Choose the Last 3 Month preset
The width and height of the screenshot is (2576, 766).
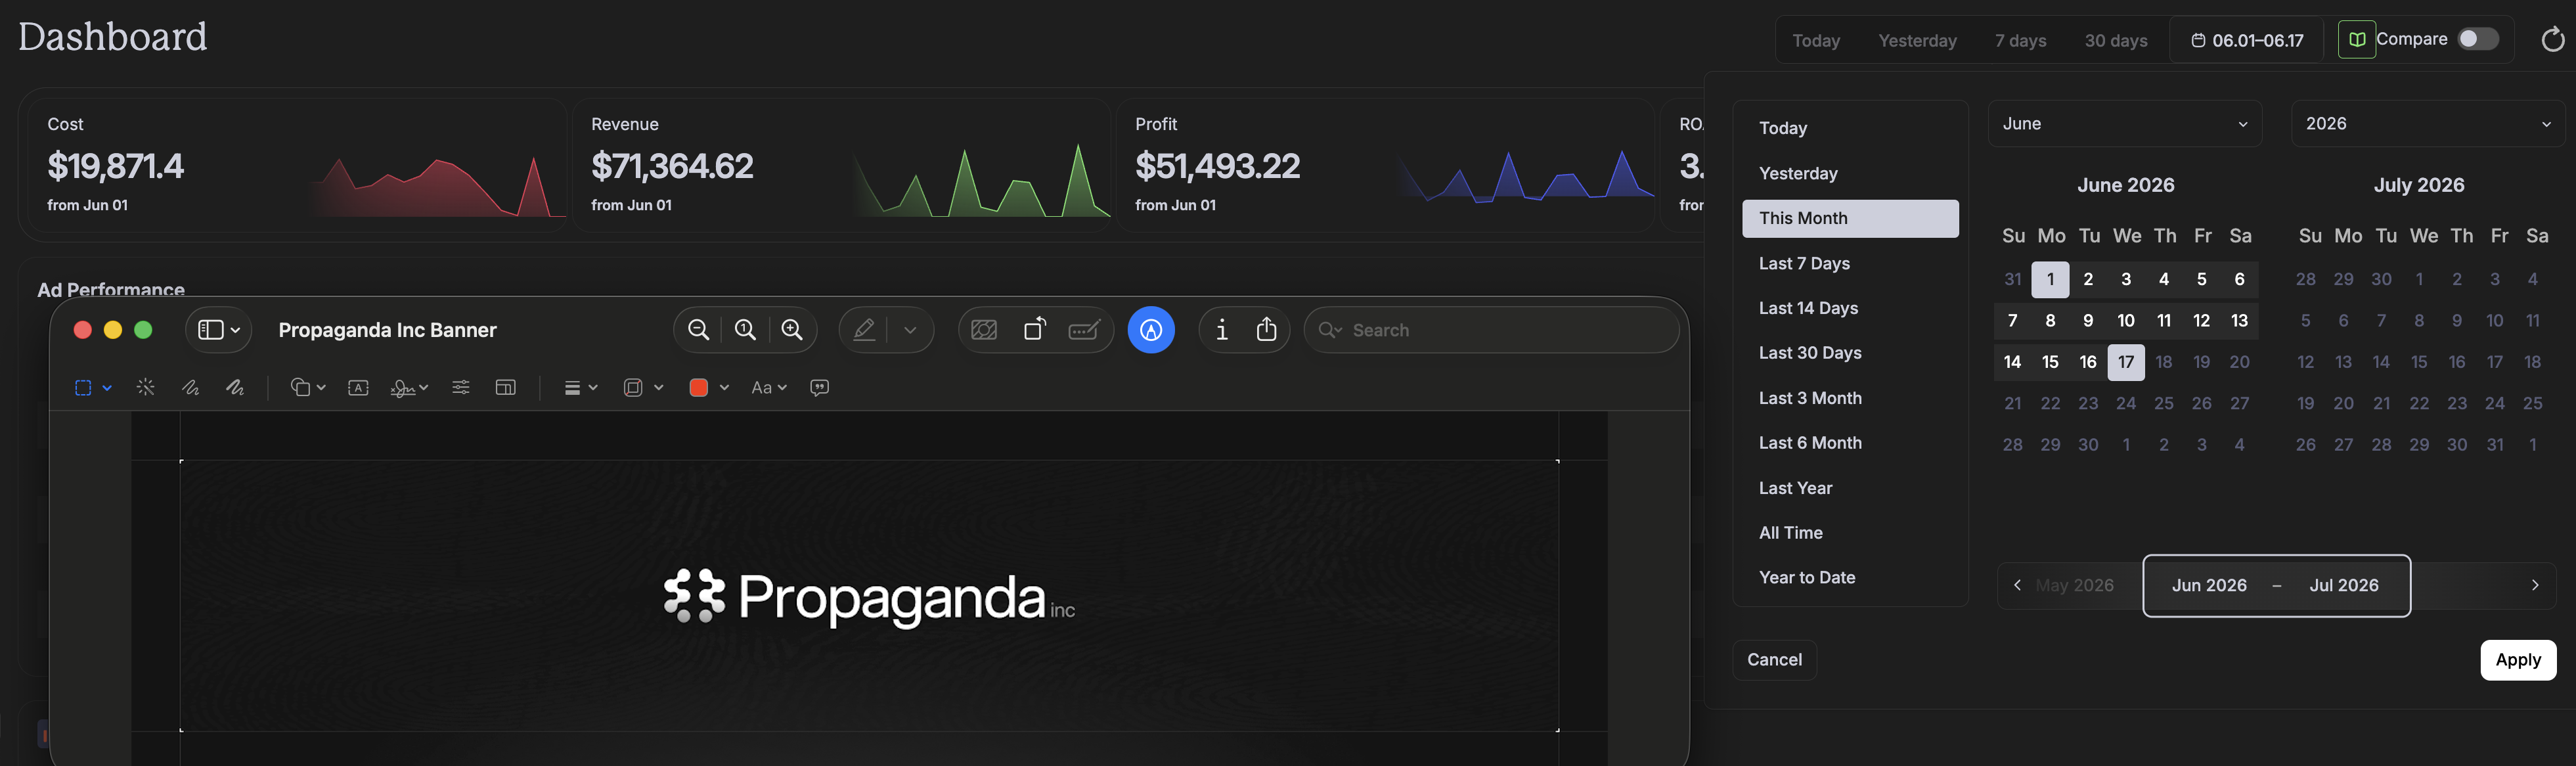(x=1849, y=398)
